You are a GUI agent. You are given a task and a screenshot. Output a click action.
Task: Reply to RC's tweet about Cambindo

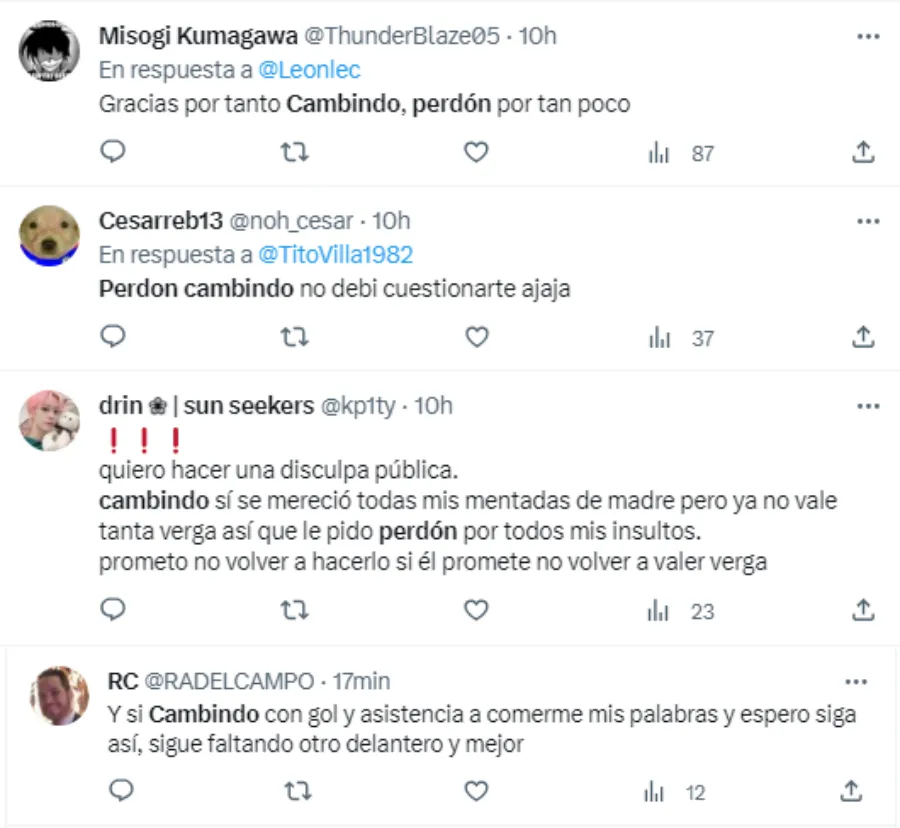[121, 792]
